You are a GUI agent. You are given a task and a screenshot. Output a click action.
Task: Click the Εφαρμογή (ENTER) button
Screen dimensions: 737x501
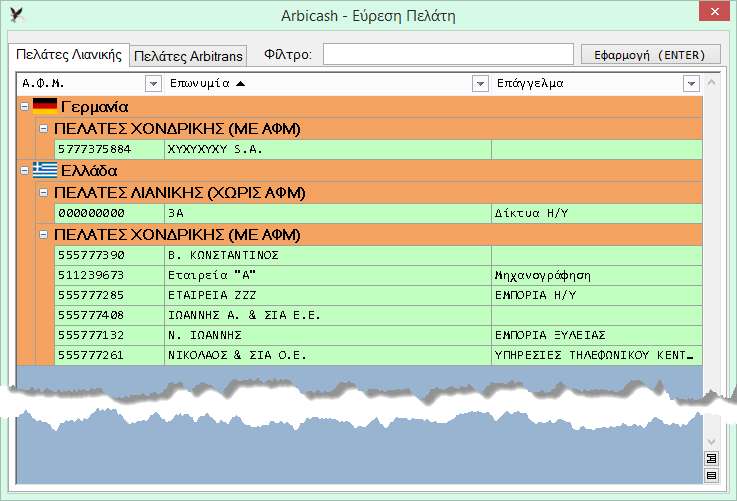click(x=651, y=55)
